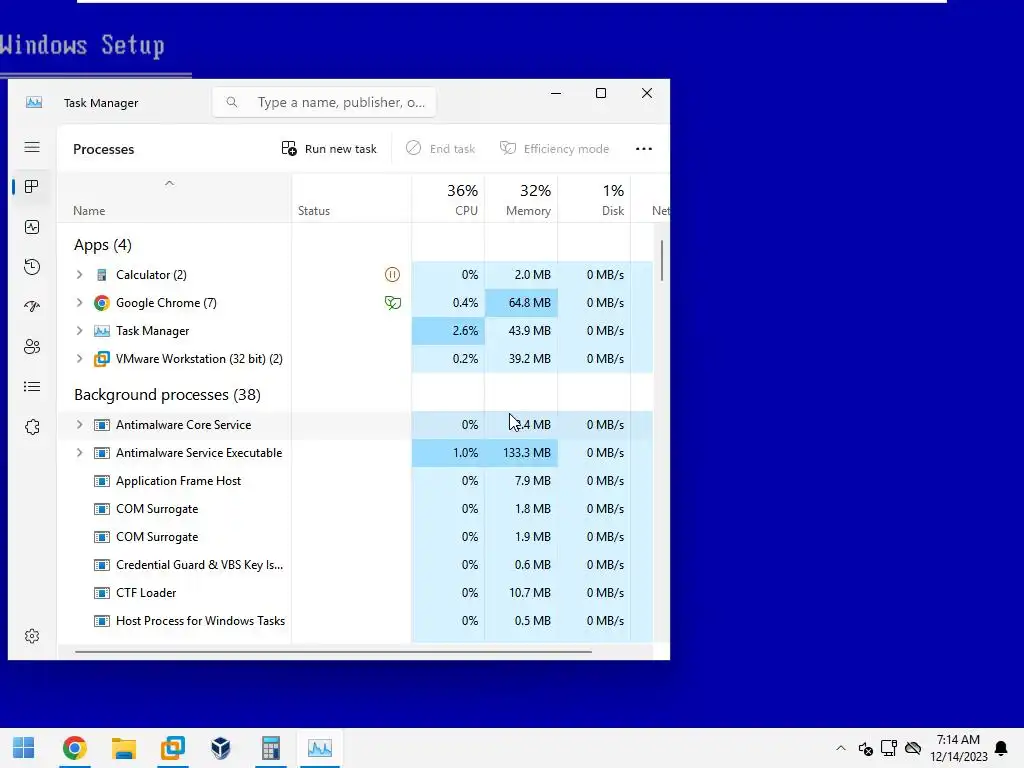The width and height of the screenshot is (1024, 768).
Task: Open the Task Manager navigation hamburger menu
Action: coord(32,147)
